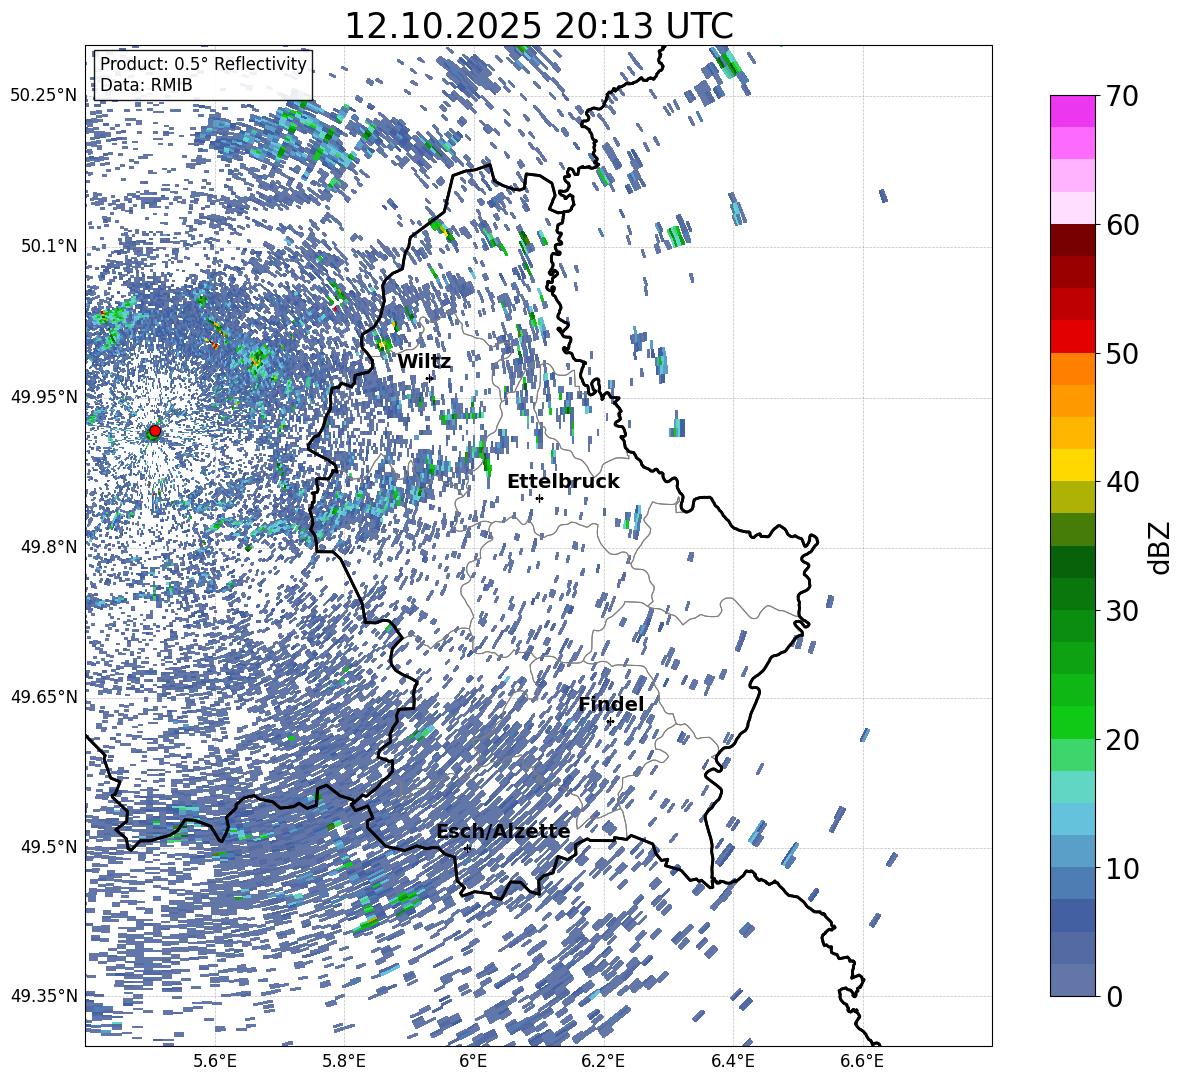Click the 30 tick on colorbar

point(1122,611)
